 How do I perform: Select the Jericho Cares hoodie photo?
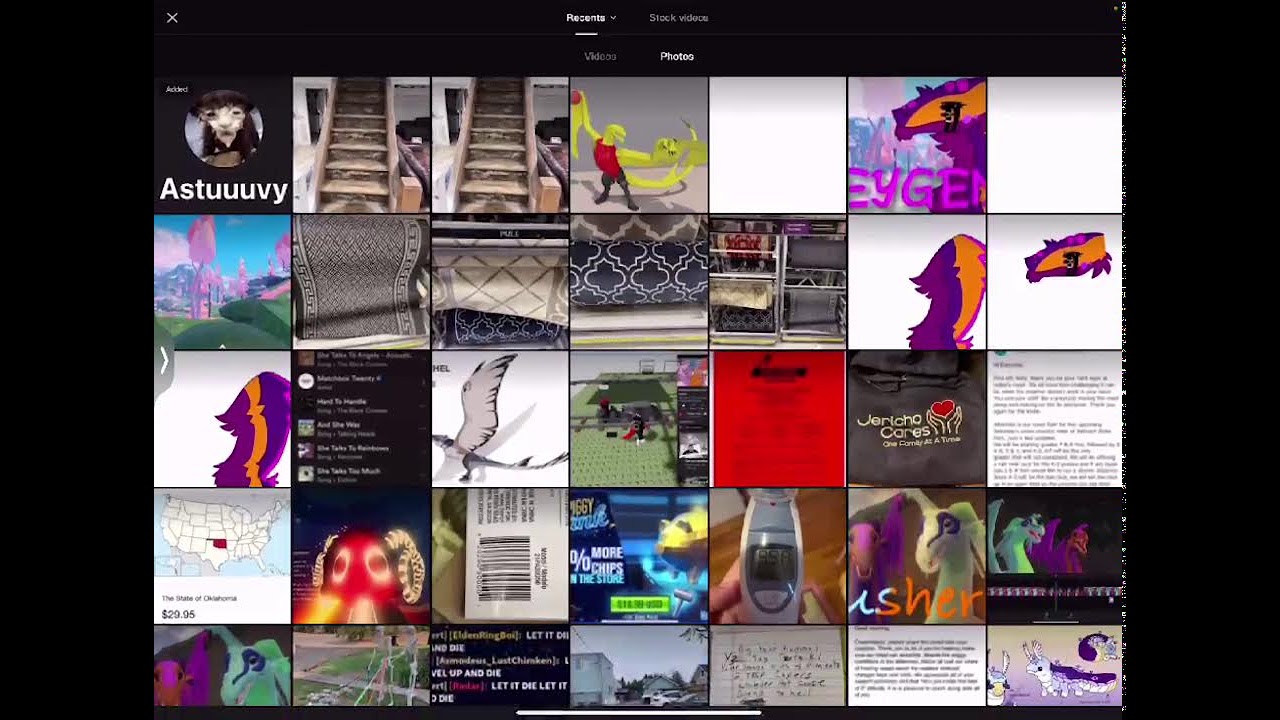pyautogui.click(x=916, y=419)
